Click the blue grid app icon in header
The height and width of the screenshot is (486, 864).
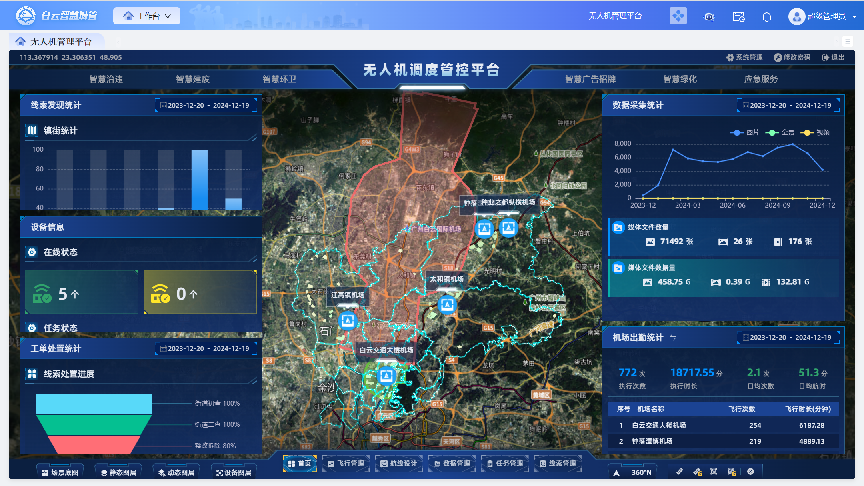[679, 16]
